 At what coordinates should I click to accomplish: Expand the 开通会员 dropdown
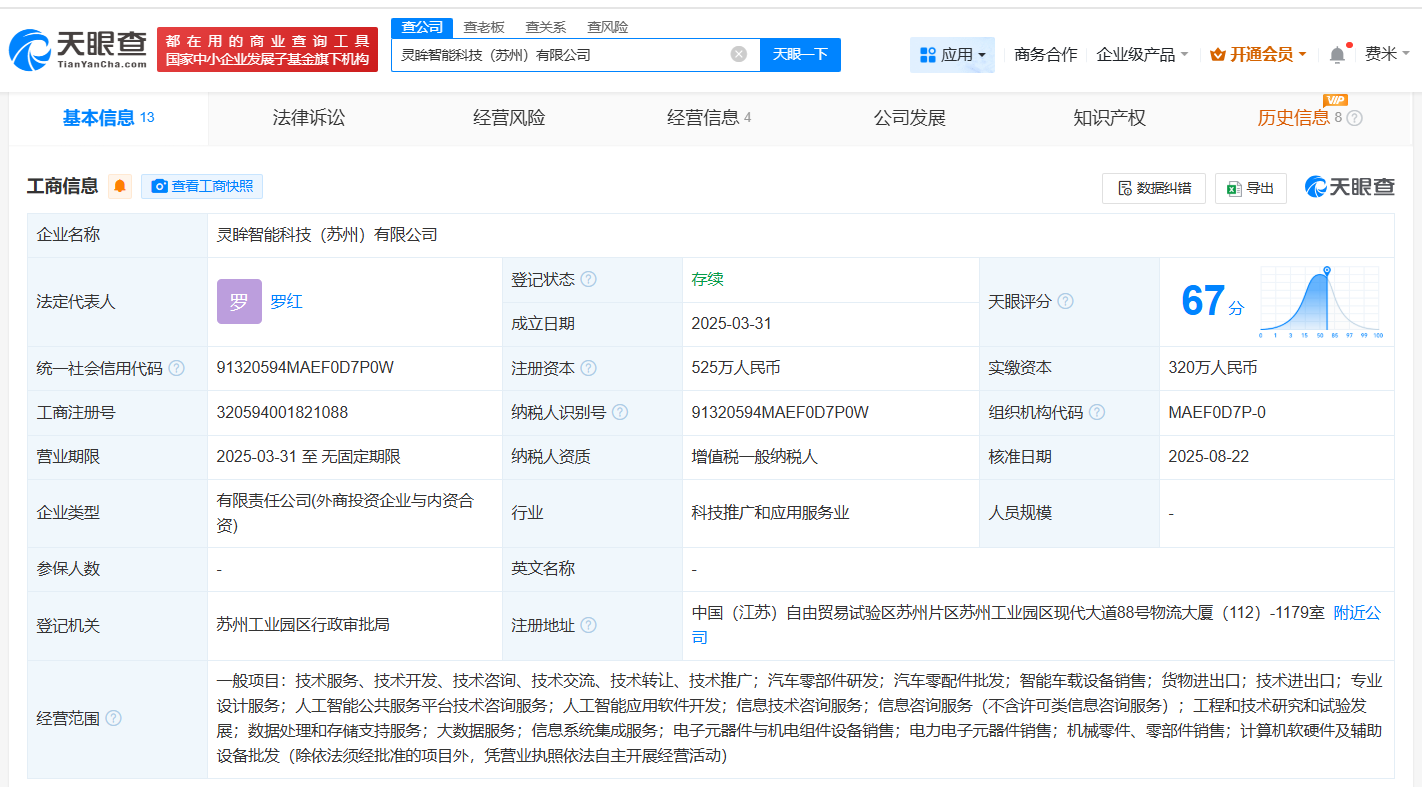tap(1258, 54)
